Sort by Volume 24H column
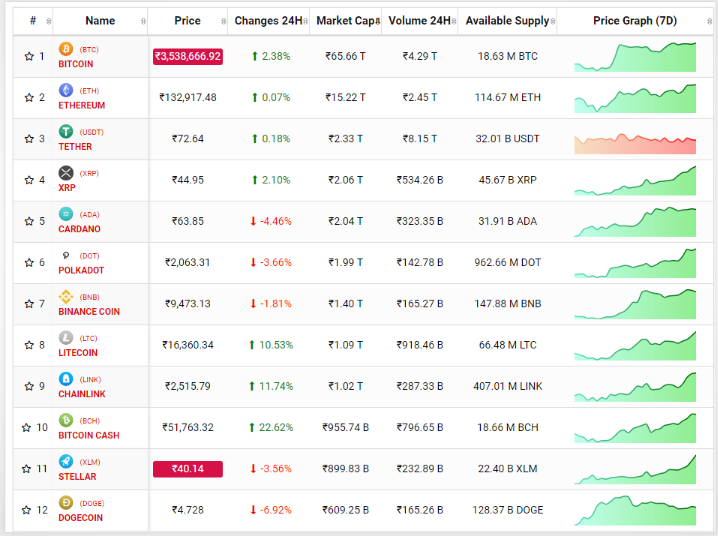718x536 pixels. click(419, 21)
